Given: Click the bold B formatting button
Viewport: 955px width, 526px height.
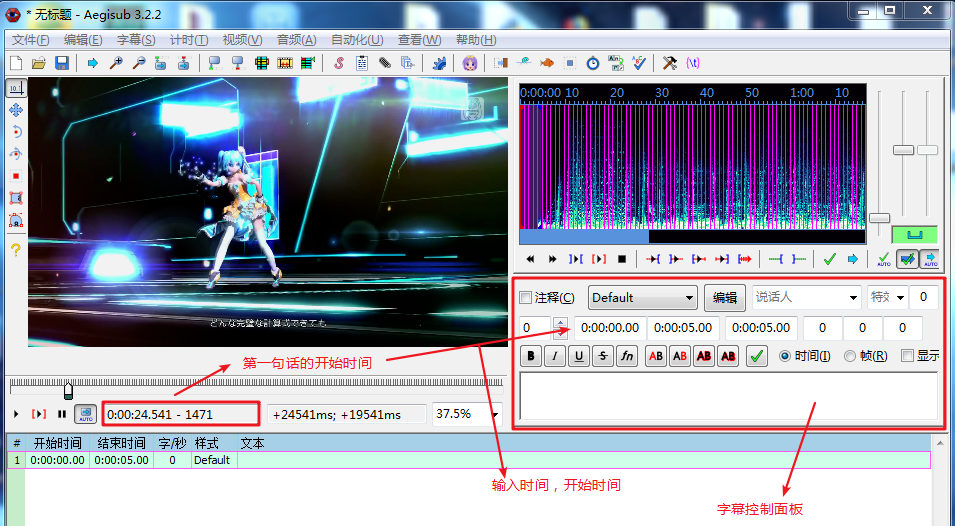Looking at the screenshot, I should (531, 355).
